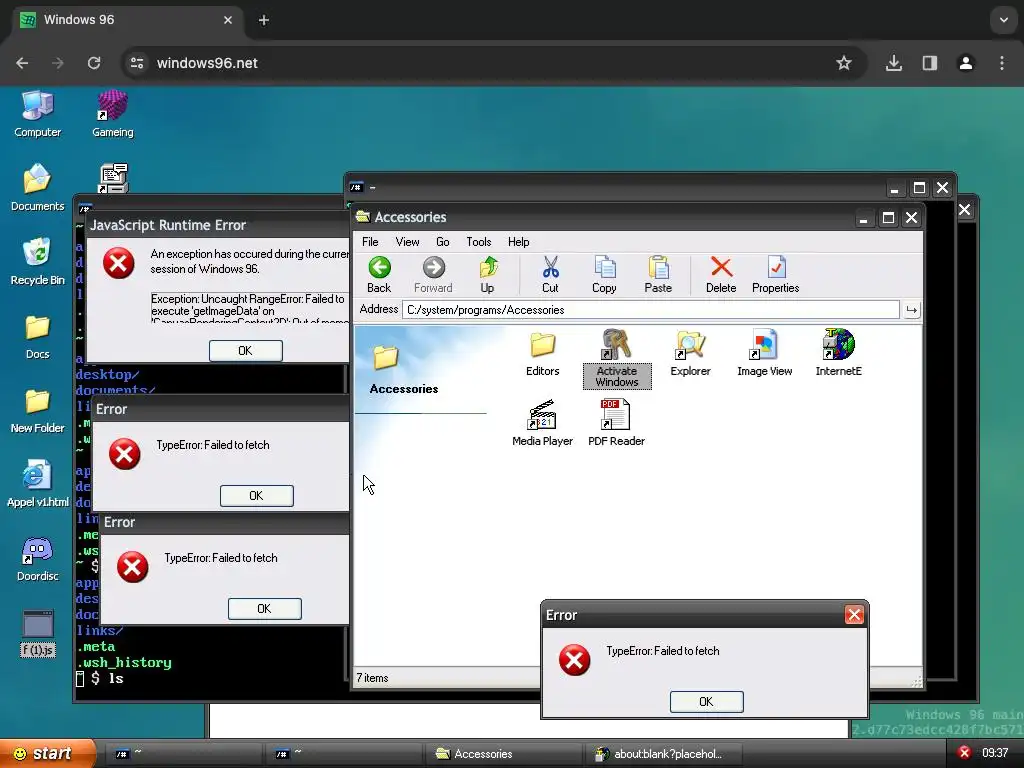Viewport: 1024px width, 768px height.
Task: Open the Computer desktop icon
Action: [37, 115]
